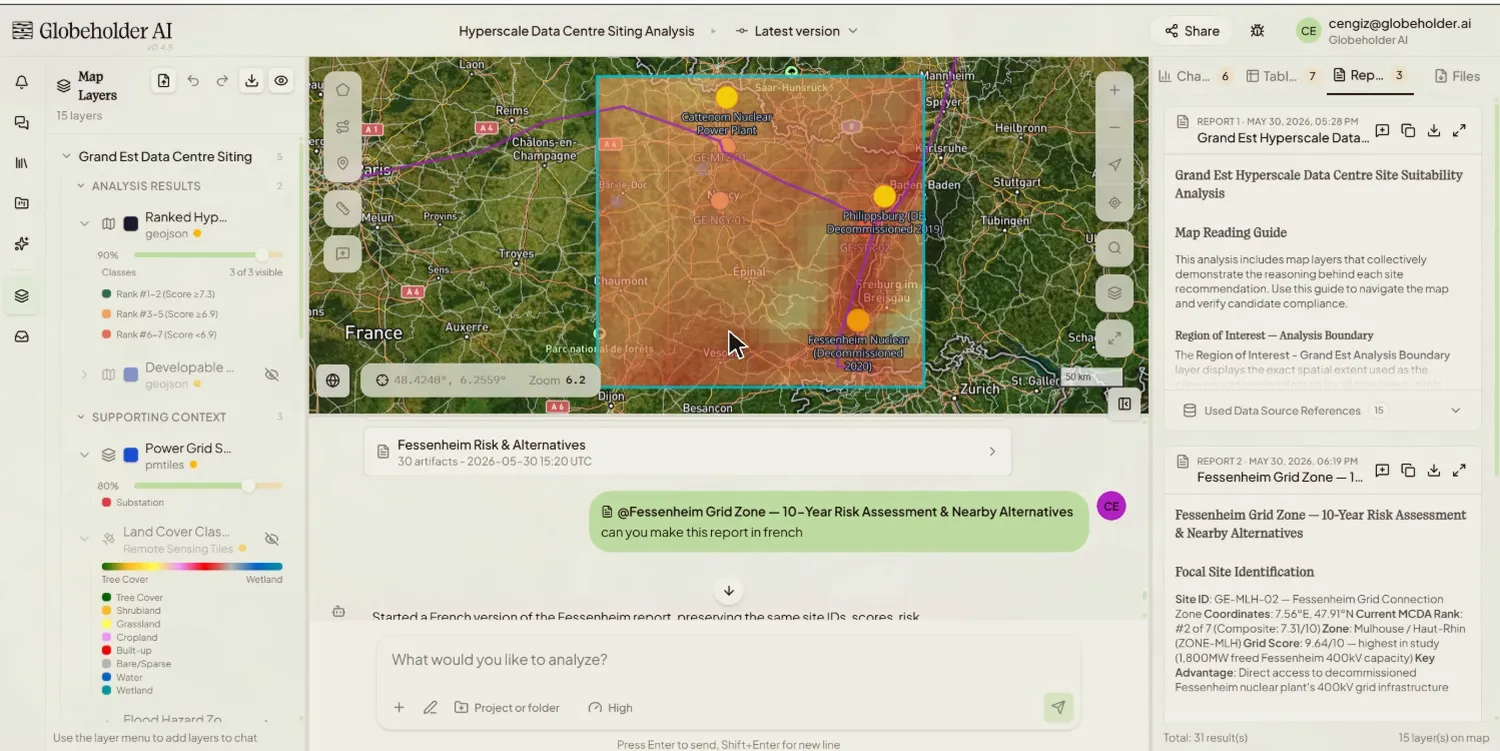
Task: Select the line route draw tool
Action: pyautogui.click(x=343, y=127)
